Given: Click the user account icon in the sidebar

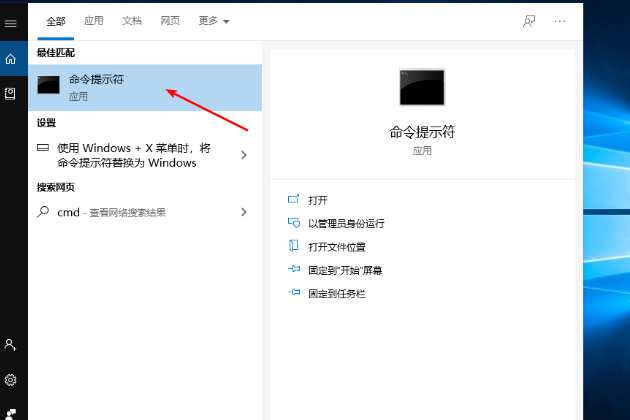Looking at the screenshot, I should coord(10,345).
